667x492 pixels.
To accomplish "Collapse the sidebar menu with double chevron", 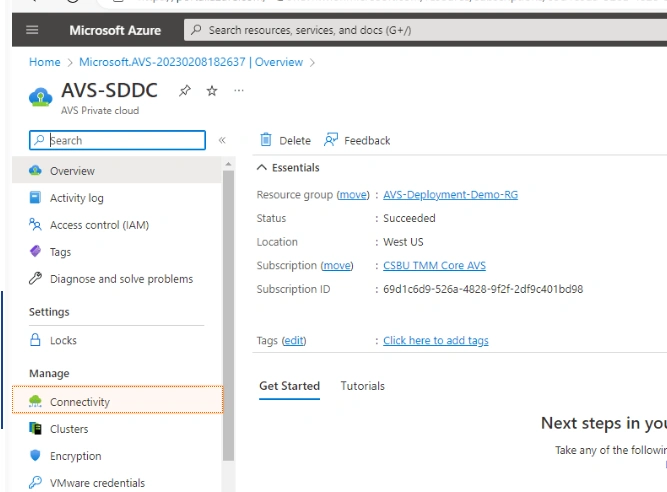I will 222,140.
